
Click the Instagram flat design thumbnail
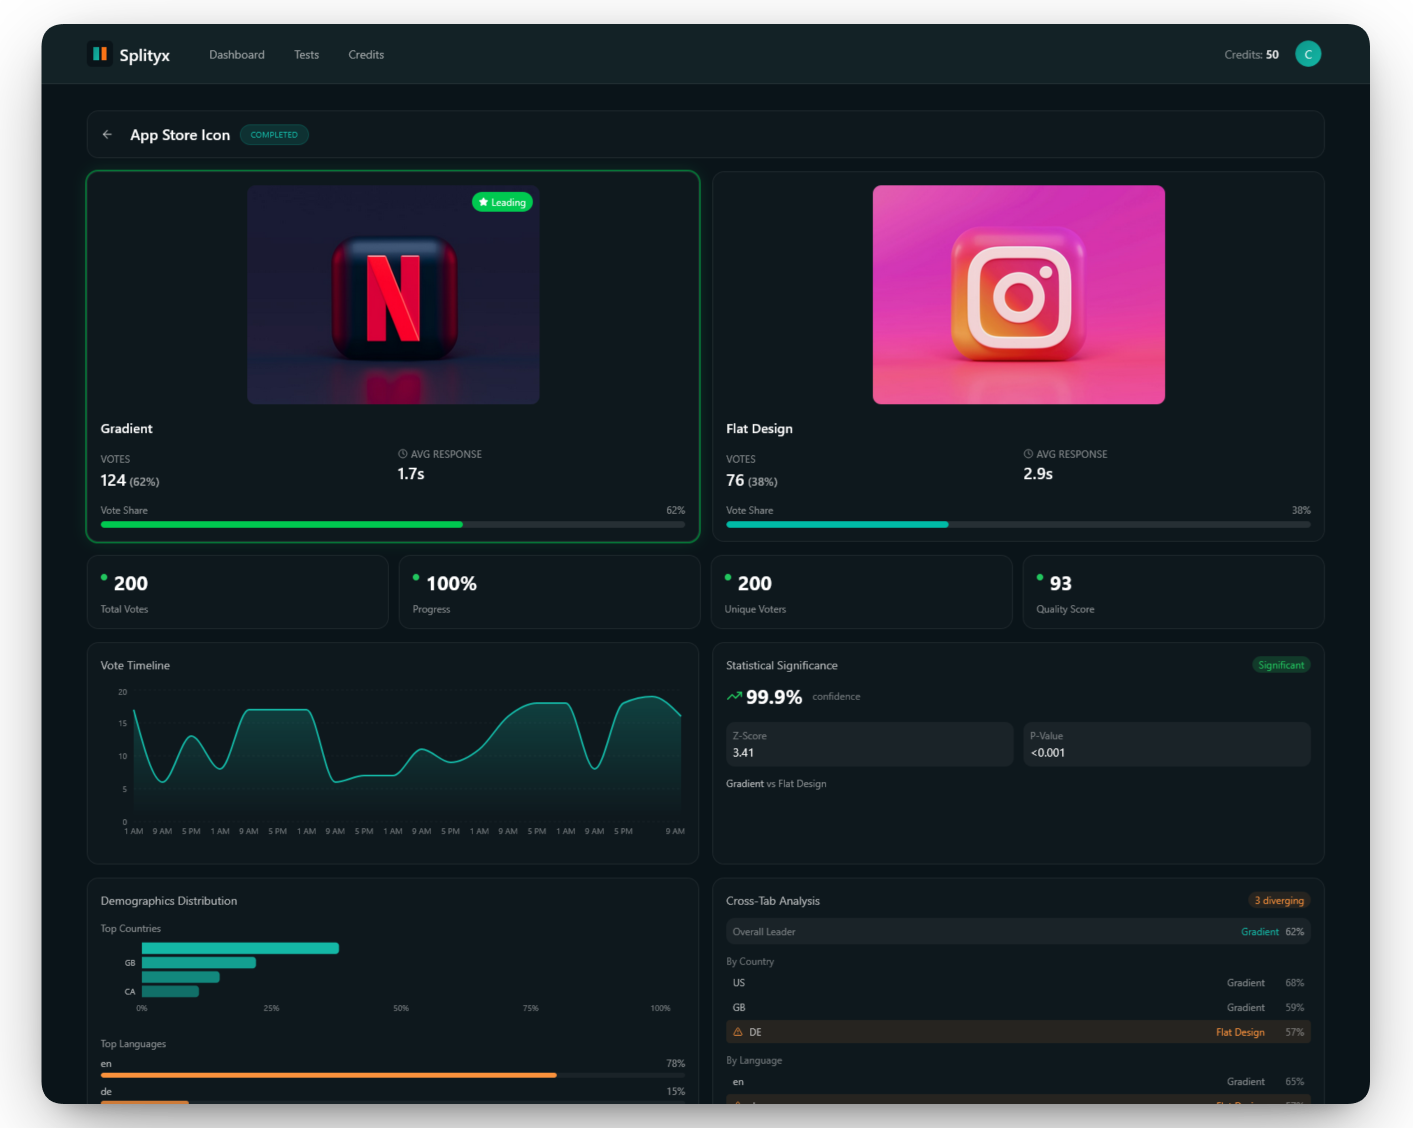click(x=1018, y=294)
